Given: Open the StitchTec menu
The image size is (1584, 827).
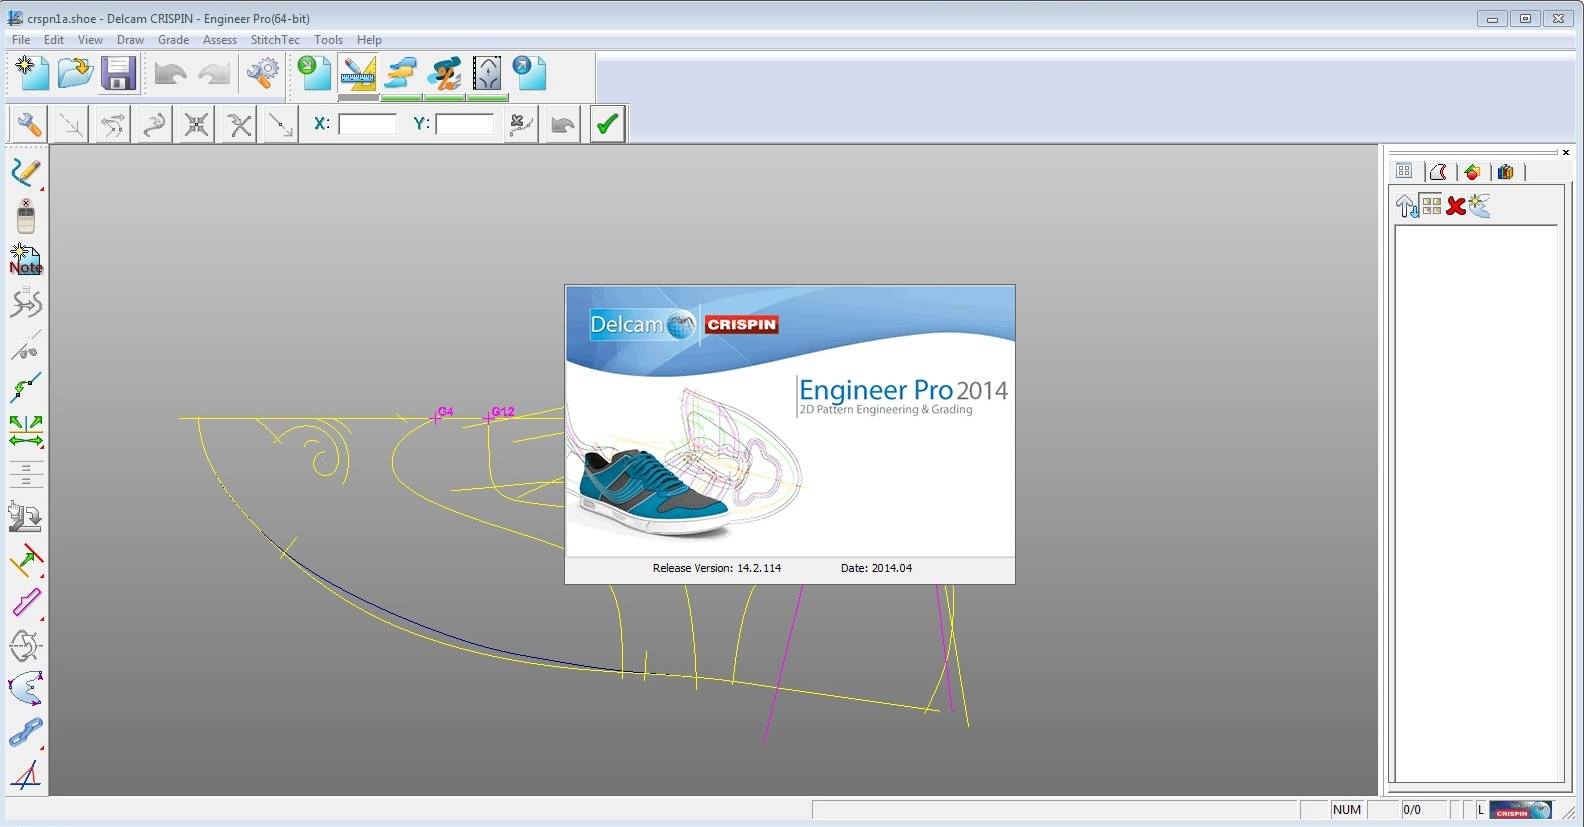Looking at the screenshot, I should click(x=275, y=40).
